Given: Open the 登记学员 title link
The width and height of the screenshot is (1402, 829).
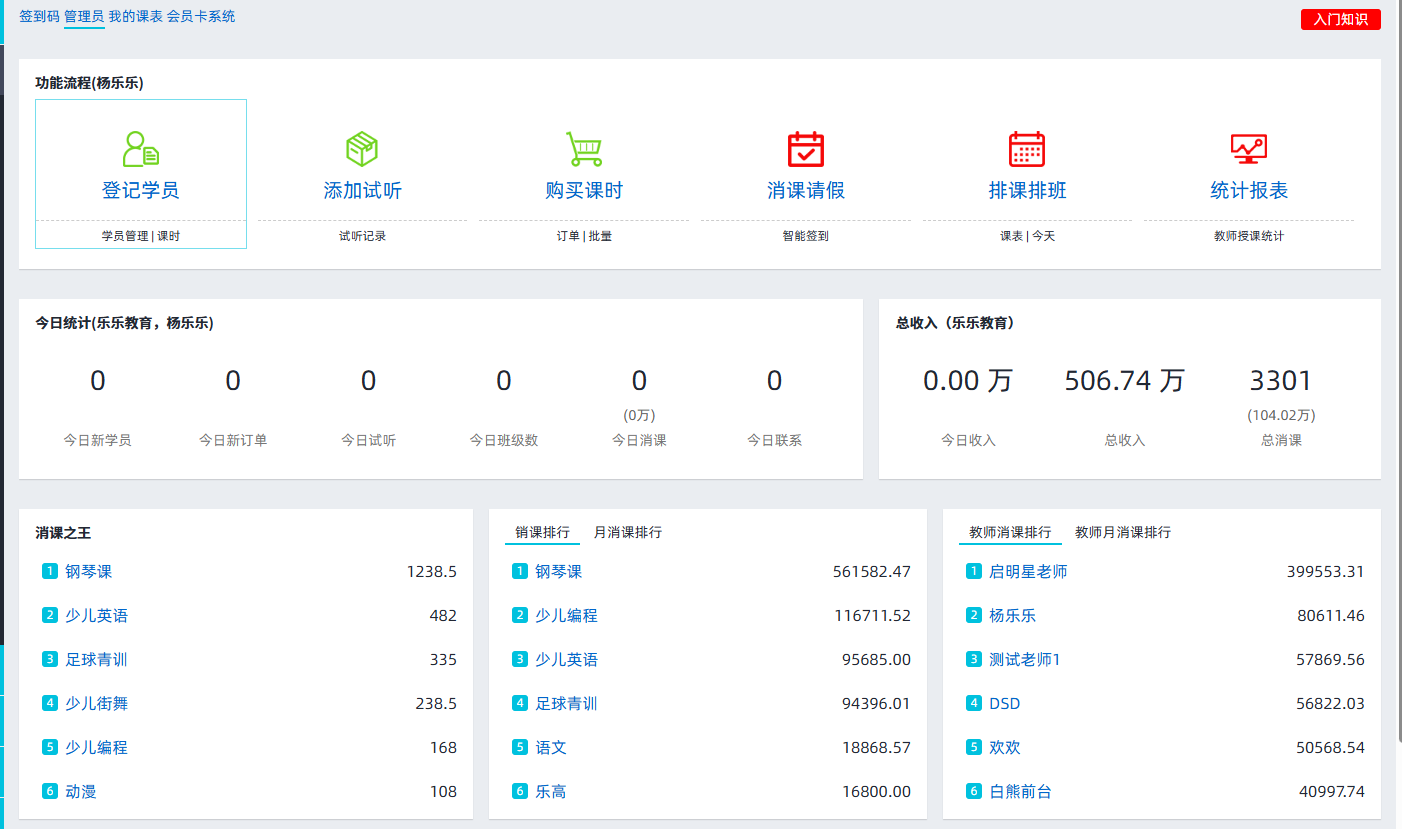Looking at the screenshot, I should tap(141, 190).
